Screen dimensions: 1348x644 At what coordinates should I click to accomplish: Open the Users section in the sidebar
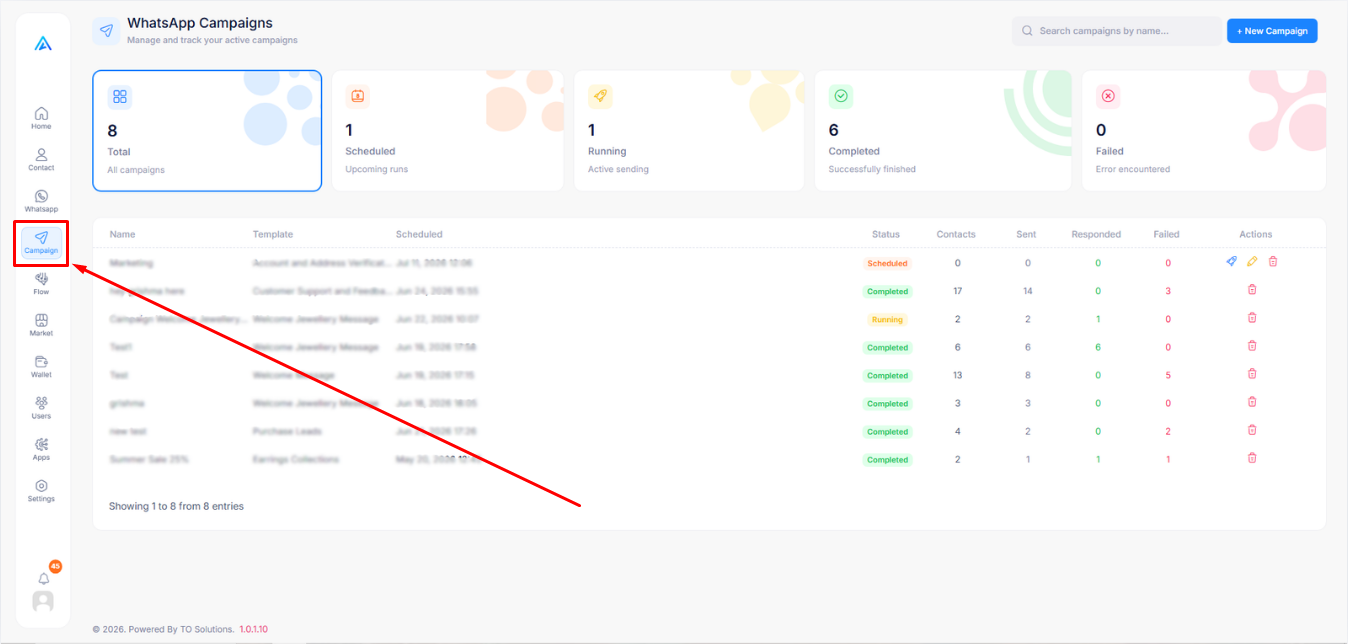(41, 408)
